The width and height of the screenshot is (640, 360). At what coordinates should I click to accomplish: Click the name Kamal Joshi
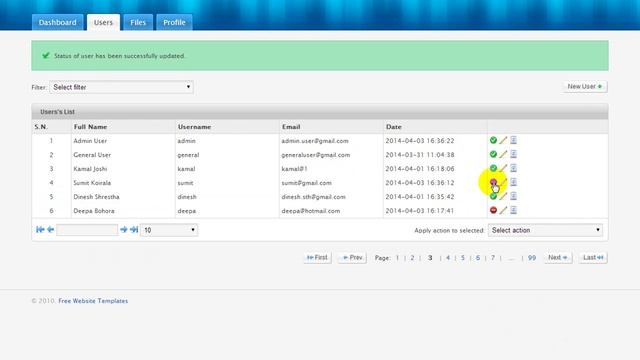point(90,169)
